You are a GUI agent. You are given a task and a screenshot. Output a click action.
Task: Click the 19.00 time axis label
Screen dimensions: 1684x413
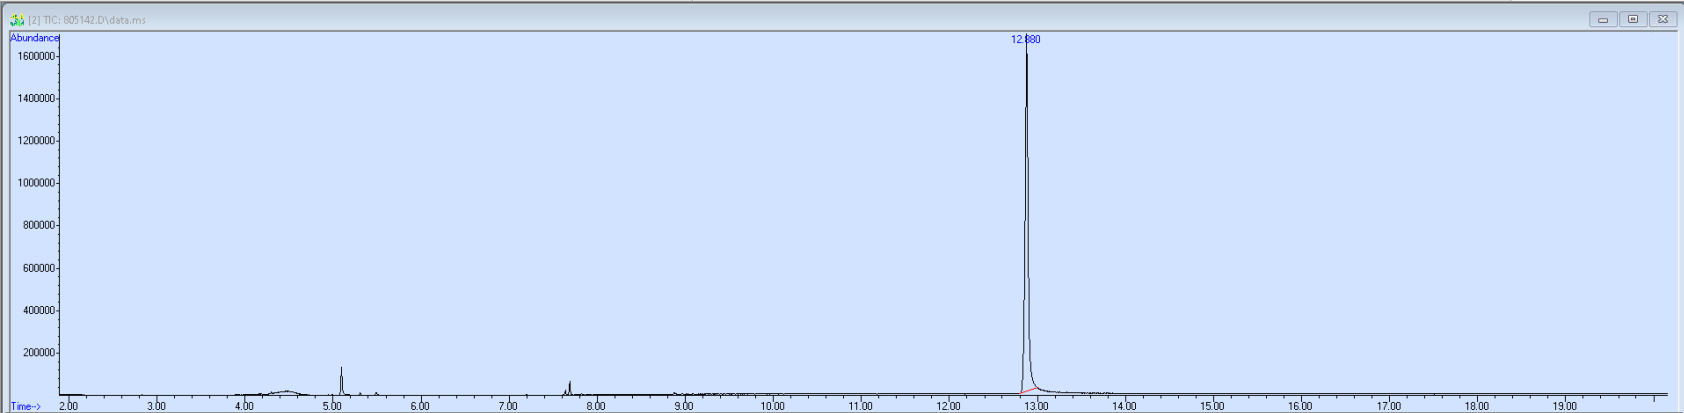[x=1564, y=406]
